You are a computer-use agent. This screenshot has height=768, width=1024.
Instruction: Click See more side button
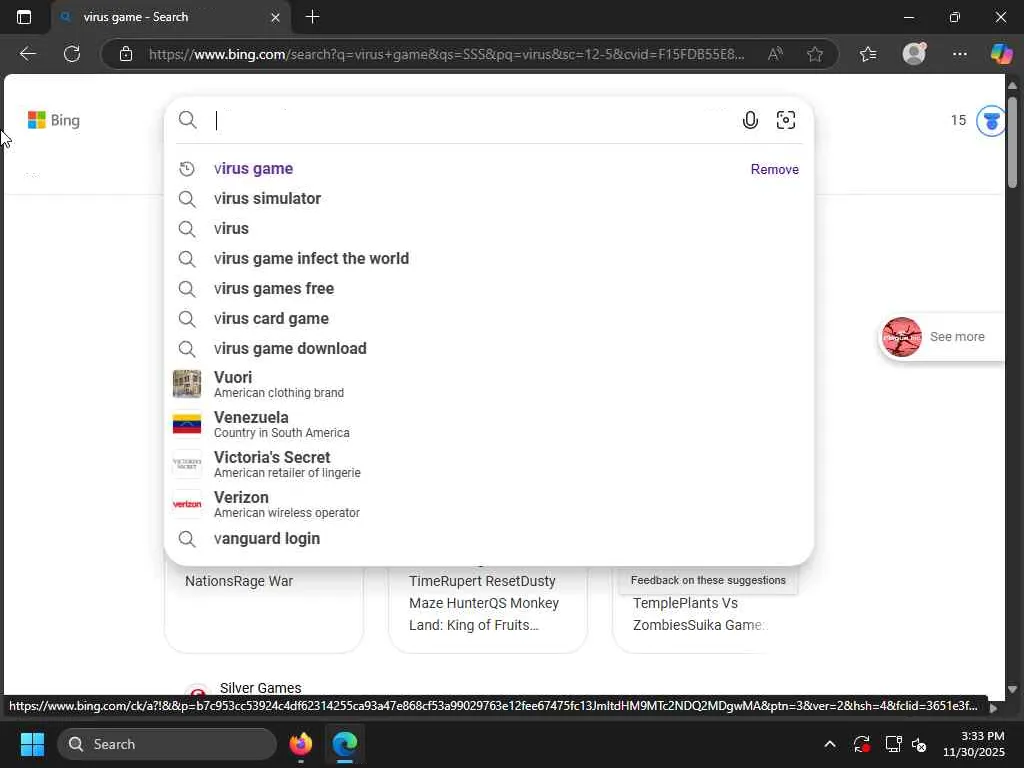coord(940,337)
